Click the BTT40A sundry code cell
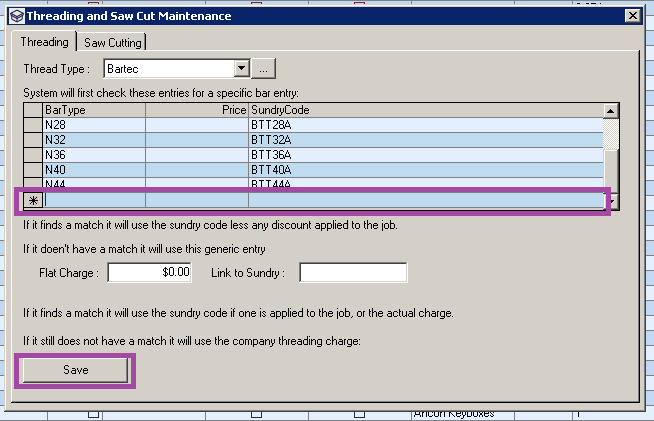 (425, 170)
